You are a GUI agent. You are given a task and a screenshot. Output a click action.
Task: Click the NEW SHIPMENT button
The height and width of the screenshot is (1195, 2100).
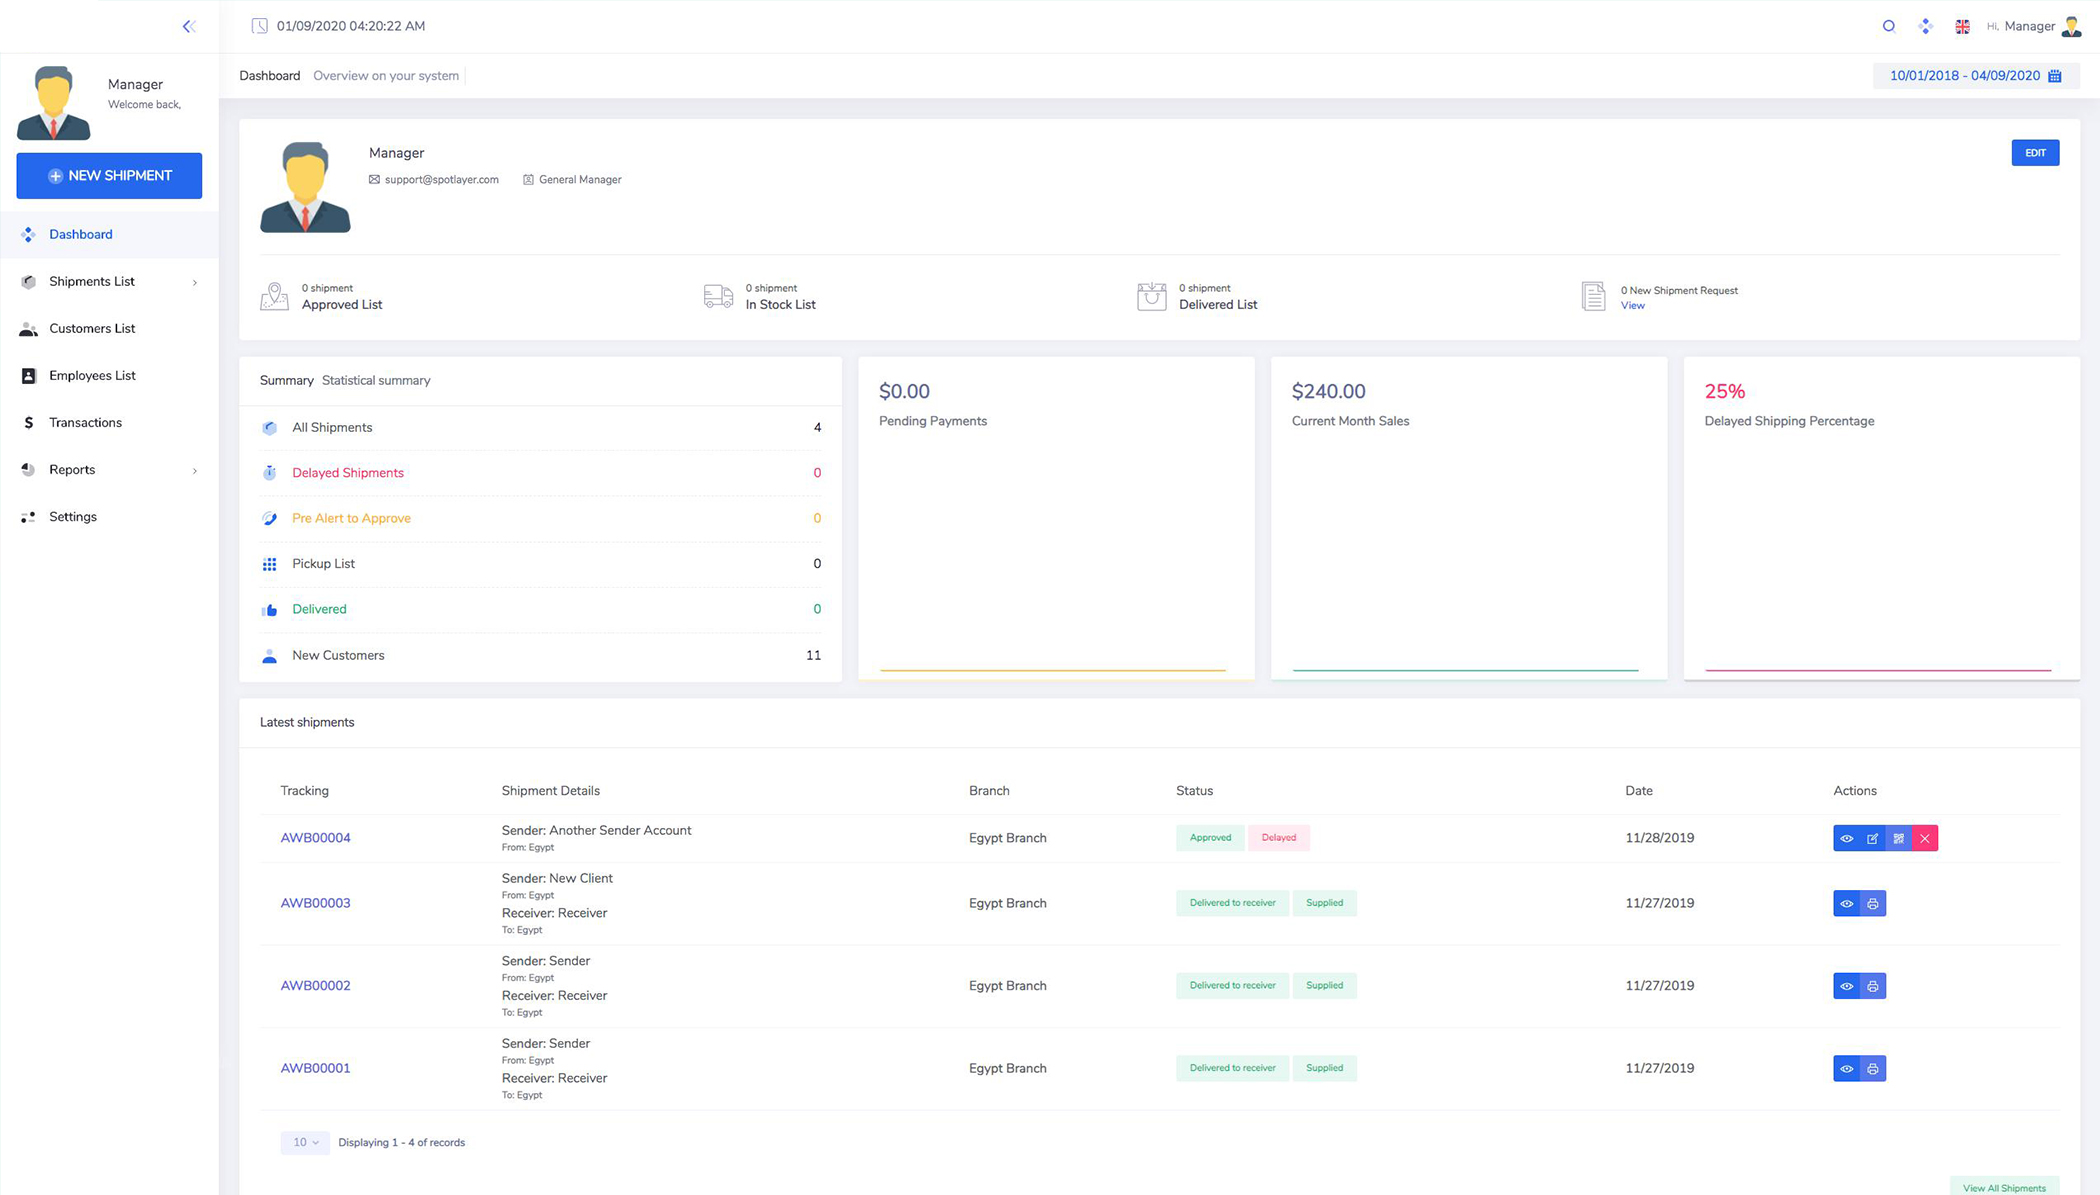[109, 175]
